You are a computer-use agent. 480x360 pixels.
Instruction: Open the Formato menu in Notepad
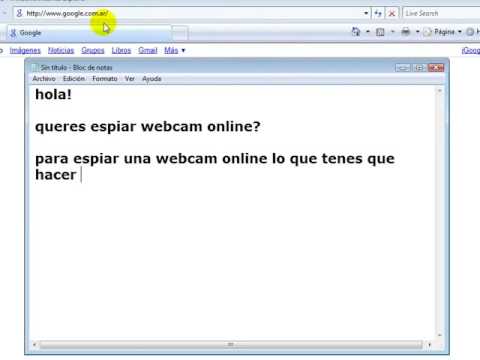coord(105,79)
